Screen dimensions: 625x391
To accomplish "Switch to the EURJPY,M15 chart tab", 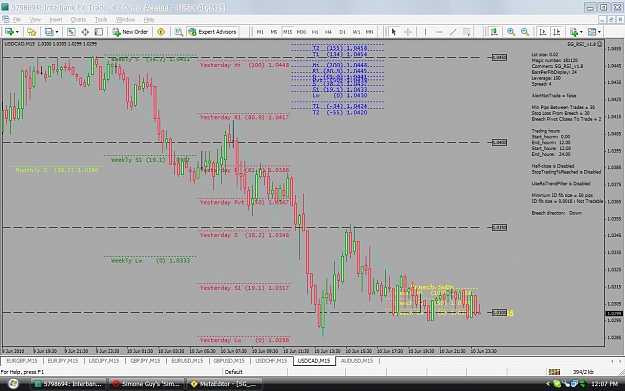I will (63, 361).
